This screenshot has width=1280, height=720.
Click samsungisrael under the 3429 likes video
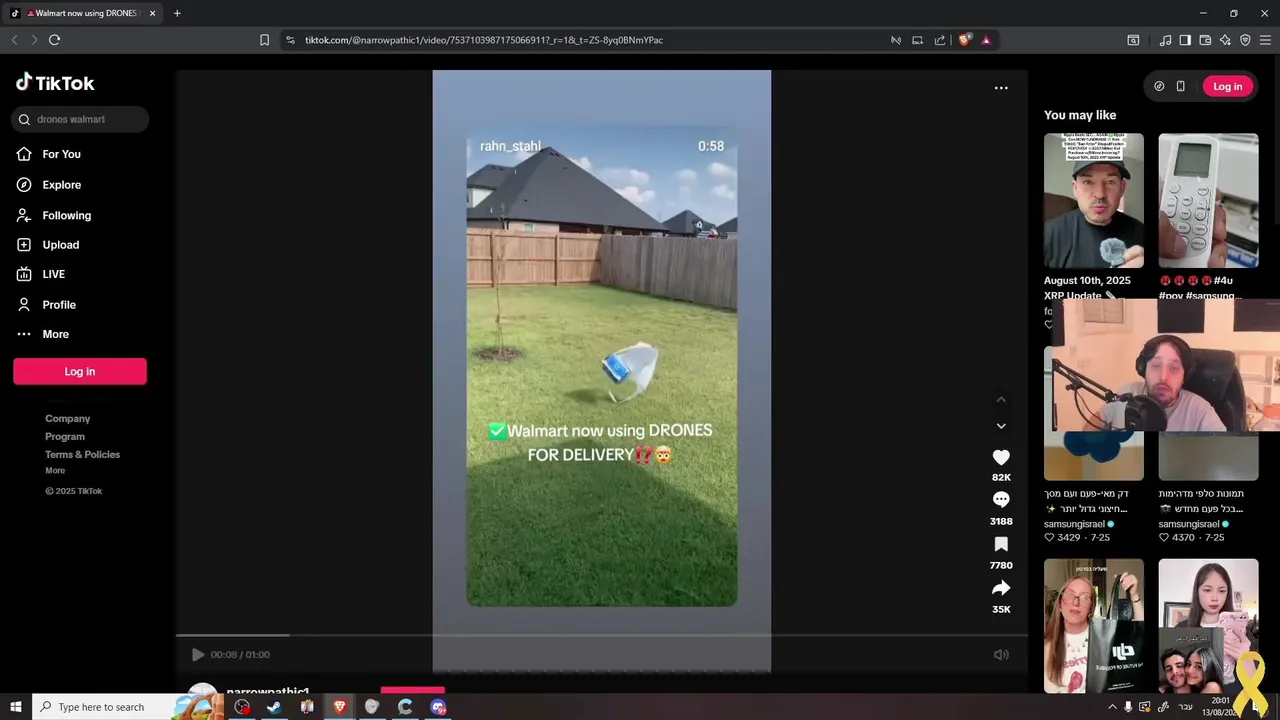[x=1075, y=524]
